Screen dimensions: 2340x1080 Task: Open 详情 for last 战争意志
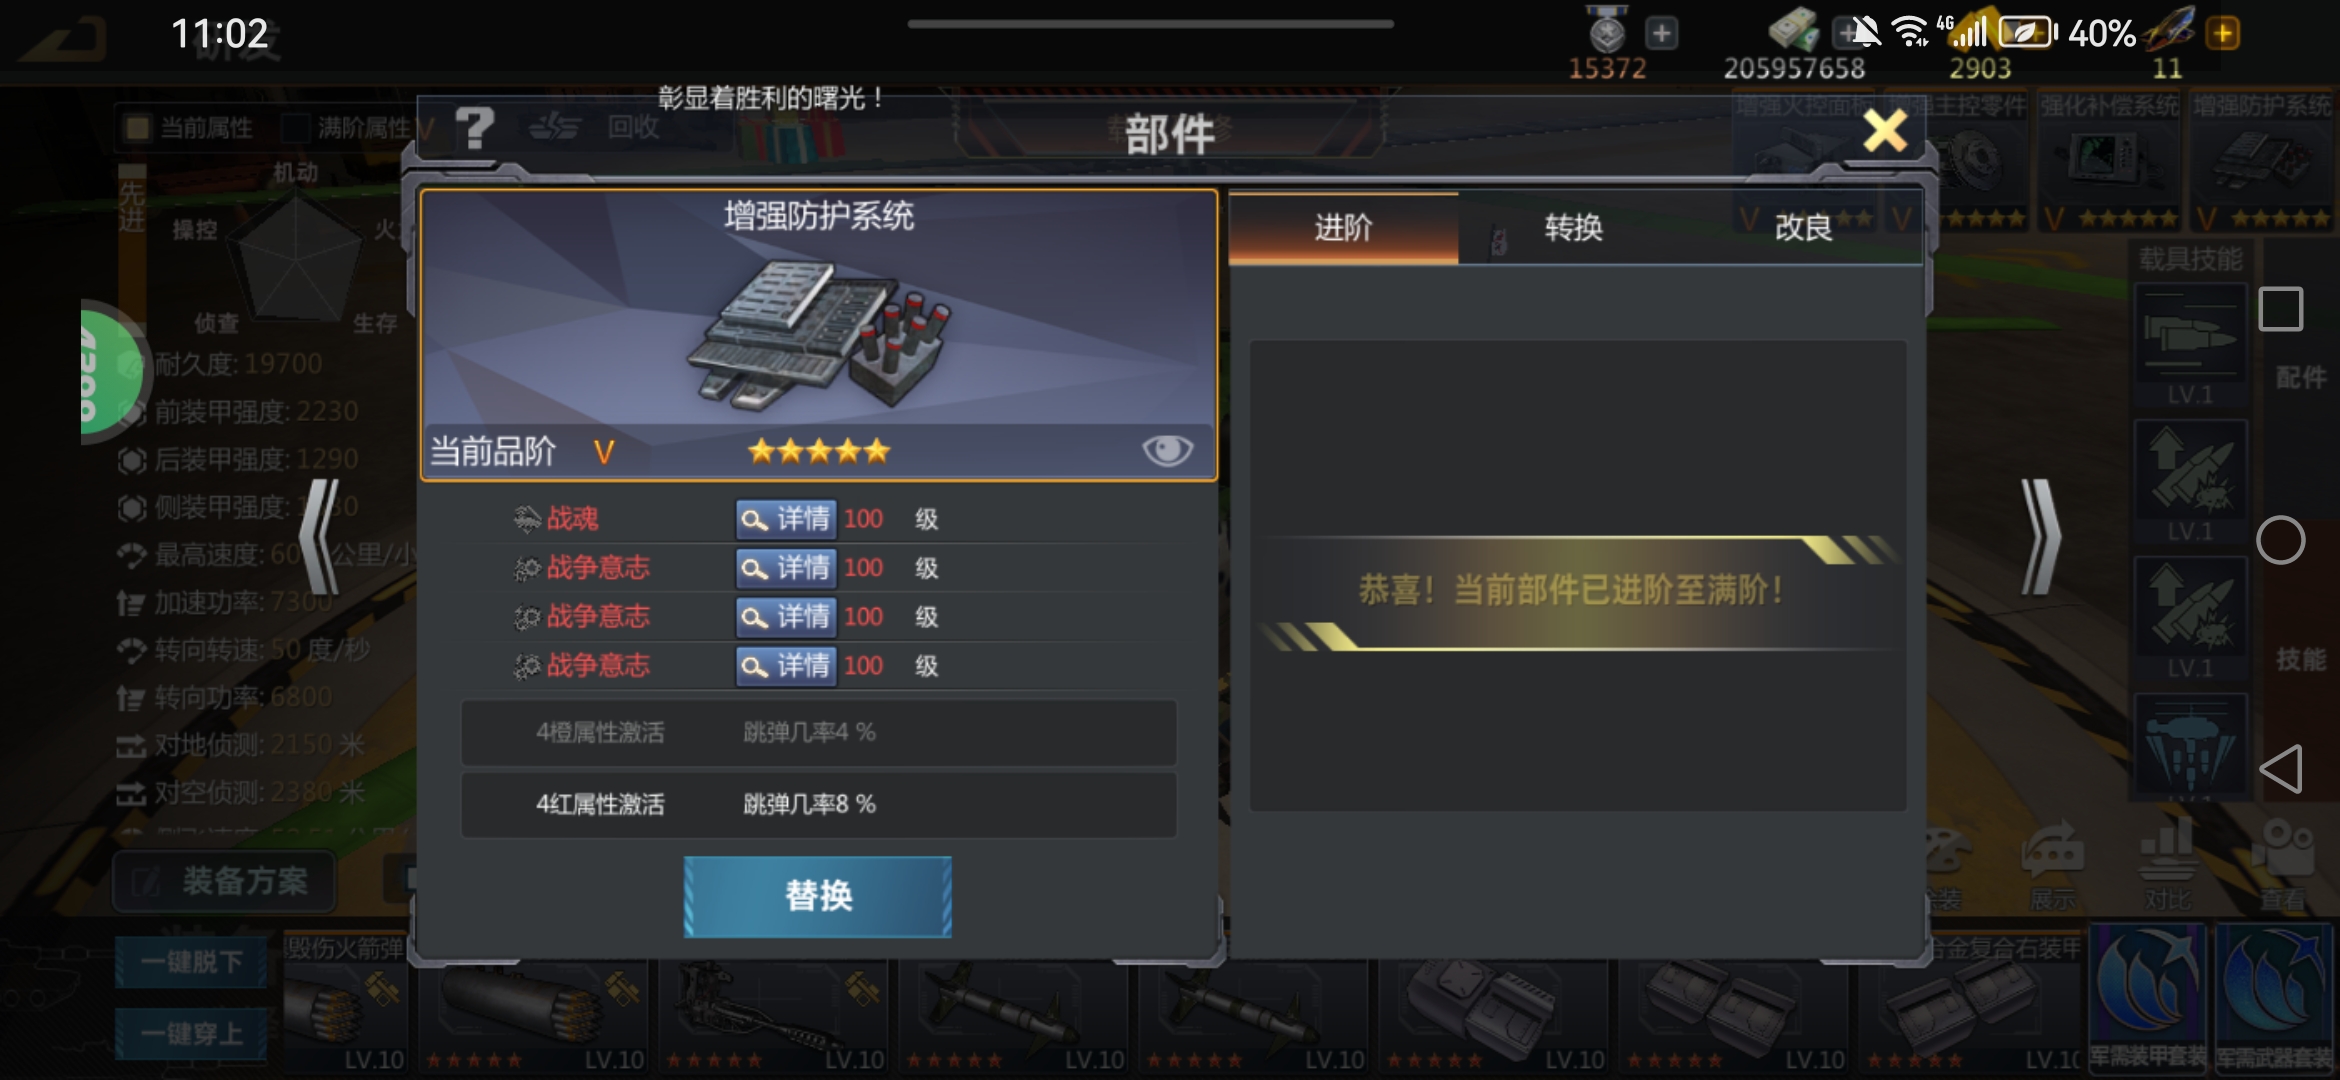point(785,666)
